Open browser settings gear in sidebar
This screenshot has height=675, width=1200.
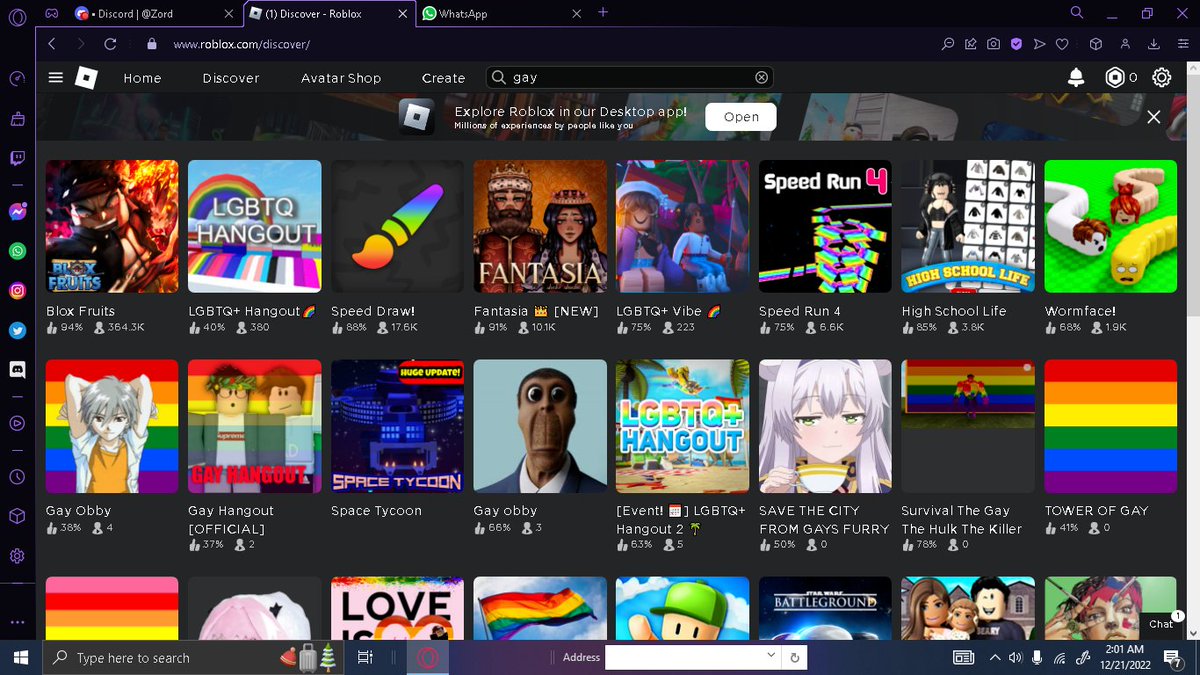[17, 556]
